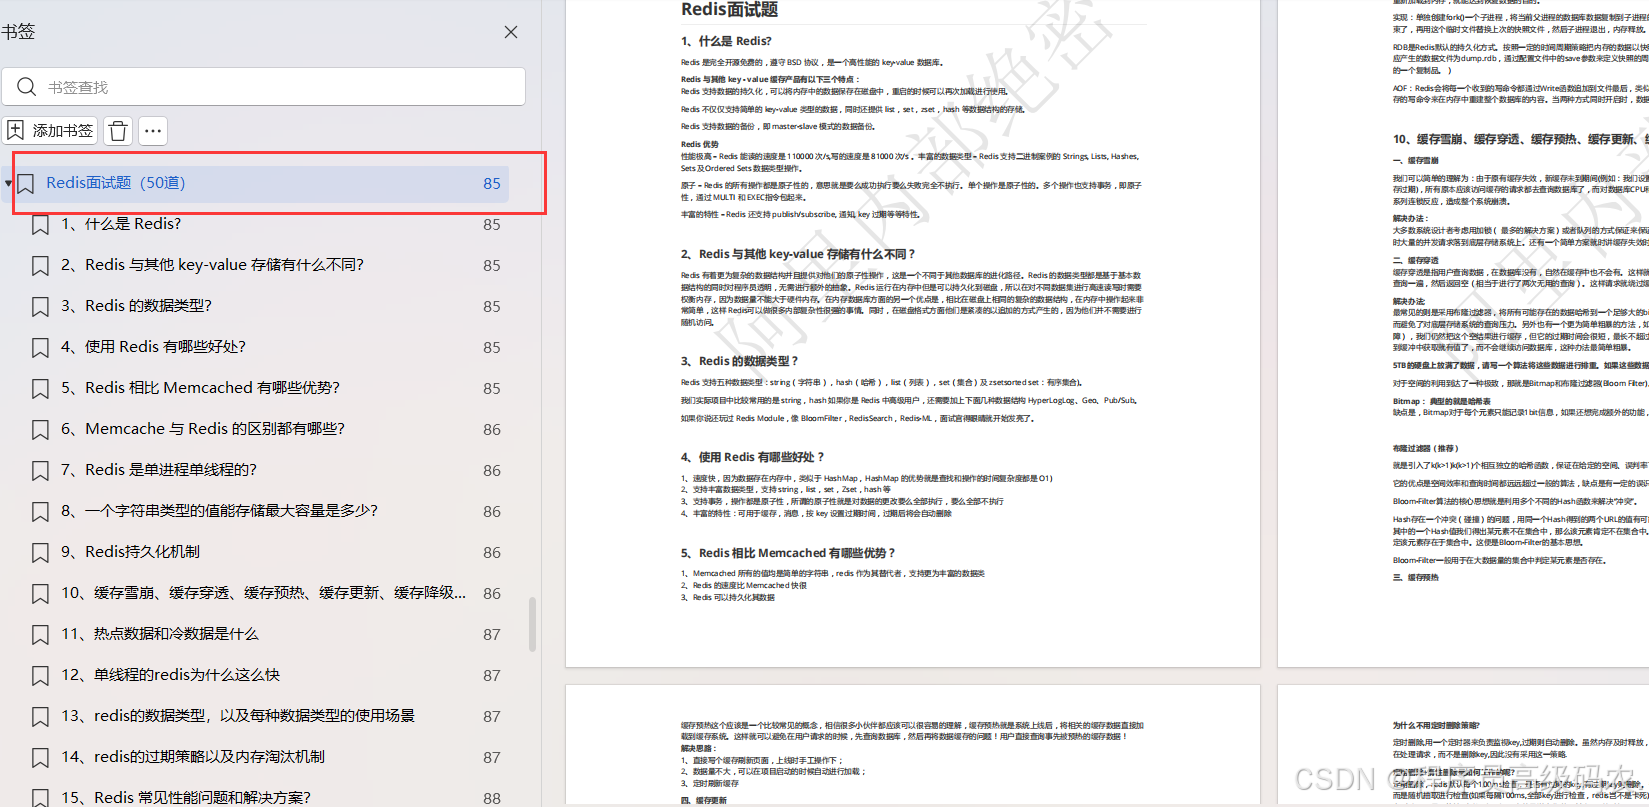Collapse the Redis面试题（50道）tree node
This screenshot has width=1649, height=807.
(8, 183)
